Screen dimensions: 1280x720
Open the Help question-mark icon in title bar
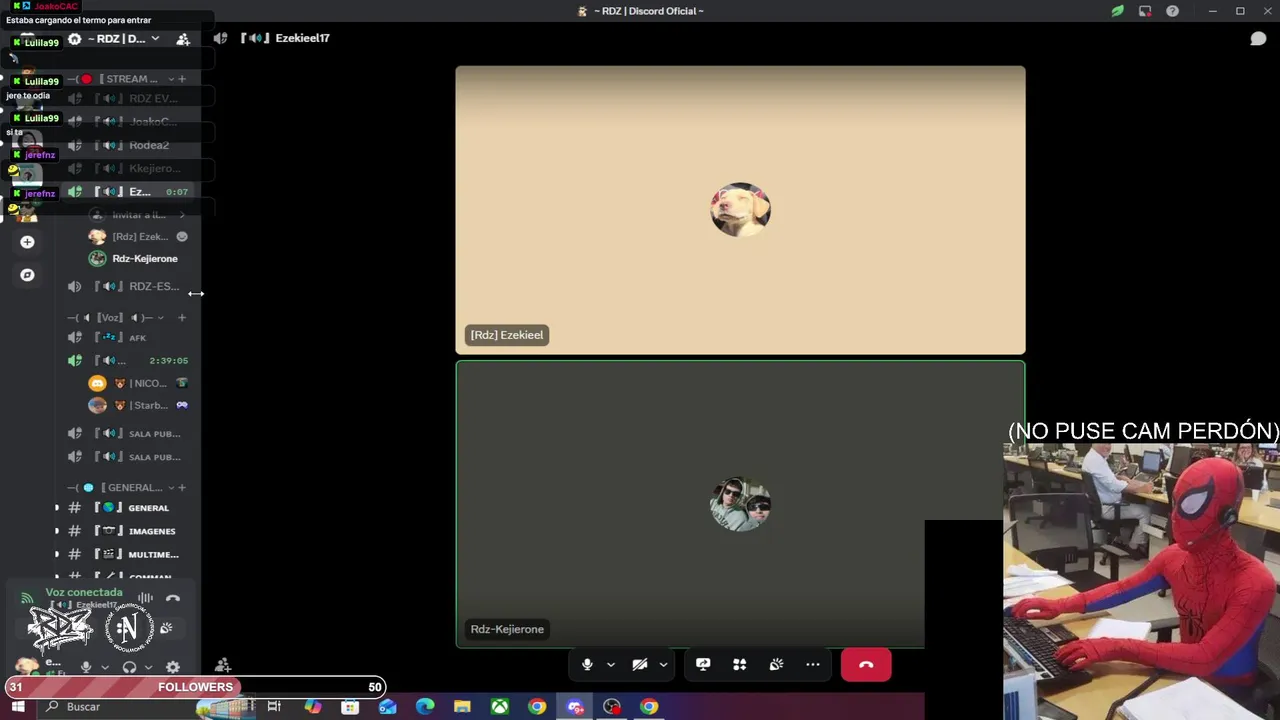click(x=1172, y=11)
